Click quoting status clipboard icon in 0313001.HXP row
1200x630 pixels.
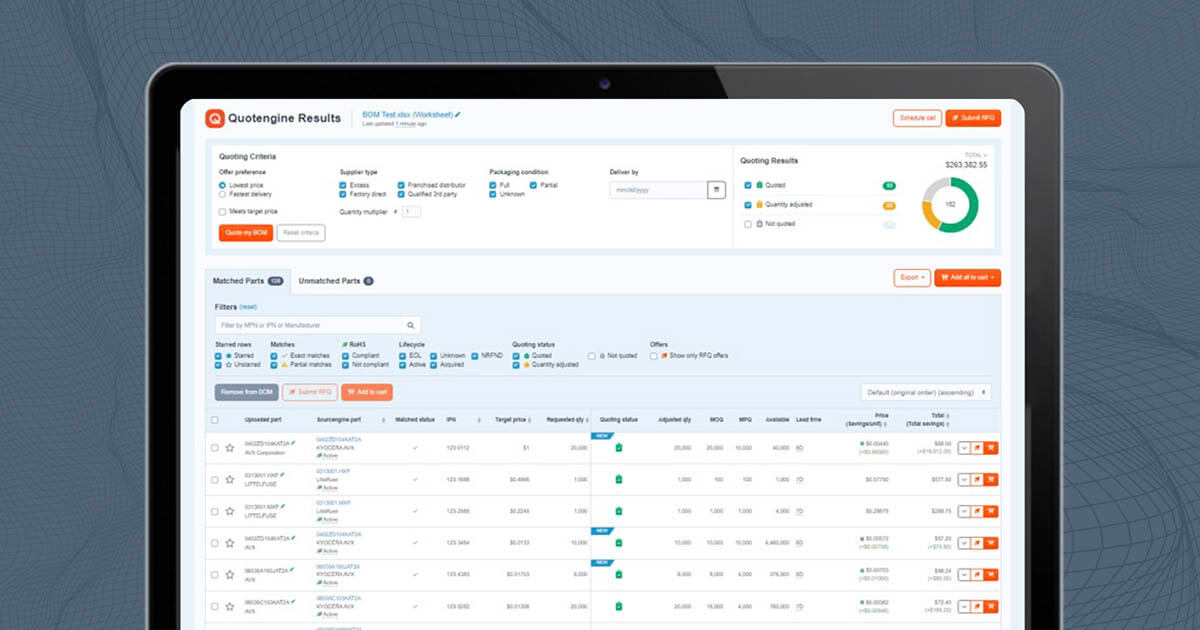(618, 480)
